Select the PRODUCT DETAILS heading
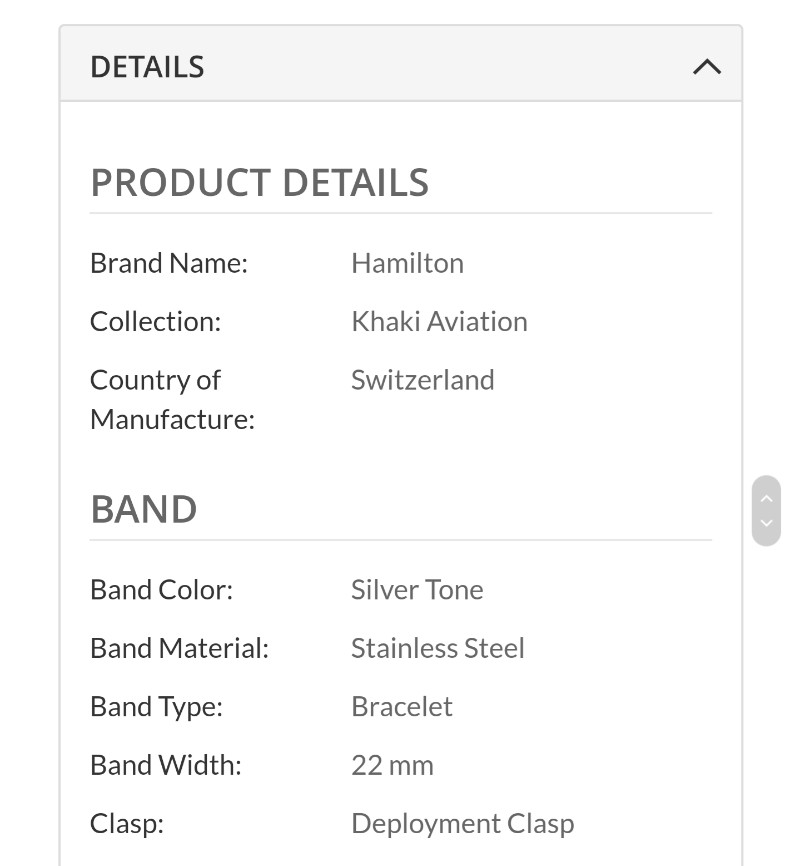The width and height of the screenshot is (800, 866). pyautogui.click(x=260, y=182)
